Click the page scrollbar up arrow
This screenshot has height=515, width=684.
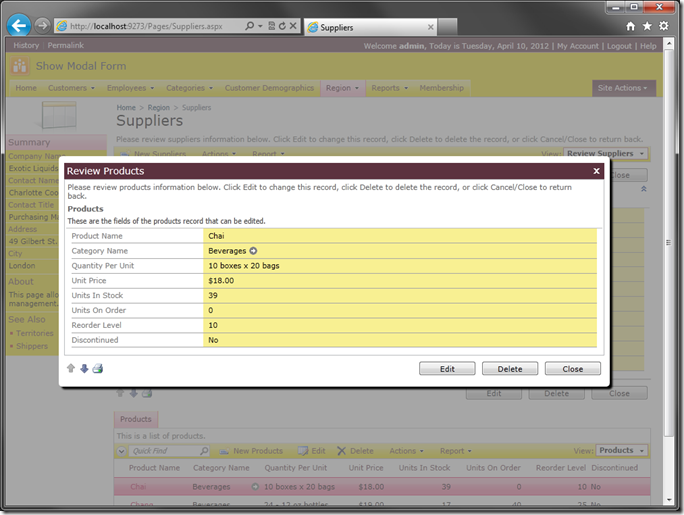pos(669,43)
